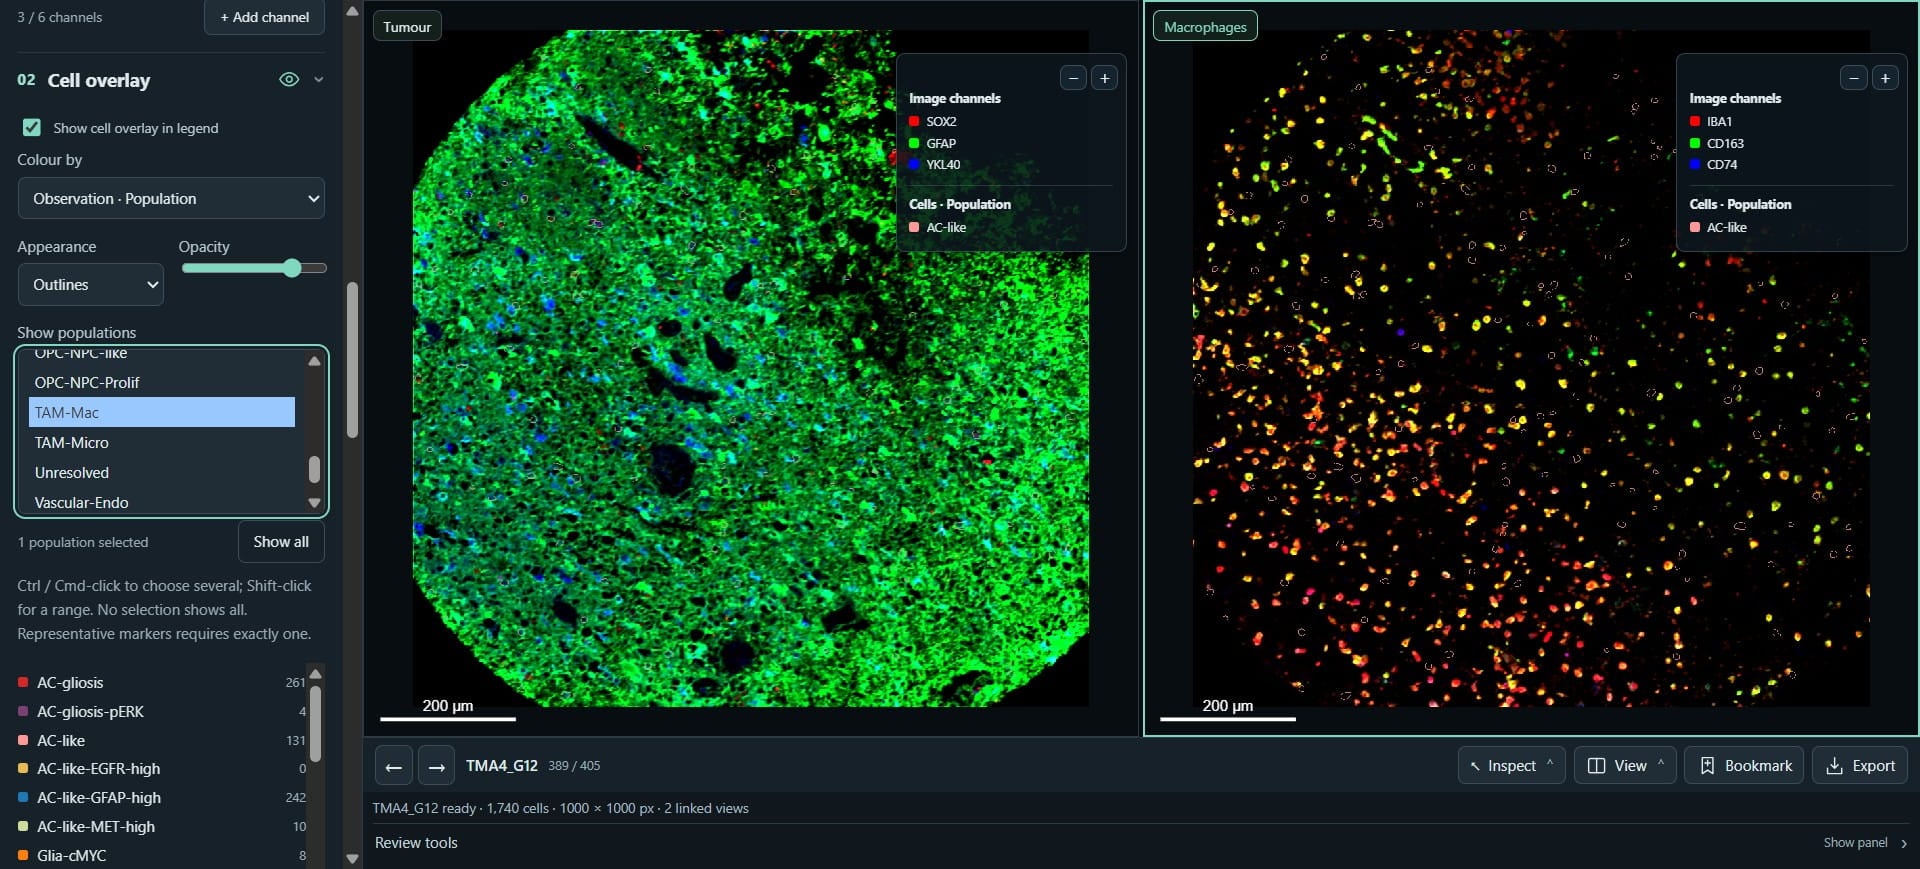Select OPC-NPC-Prolif in population list

(x=162, y=382)
